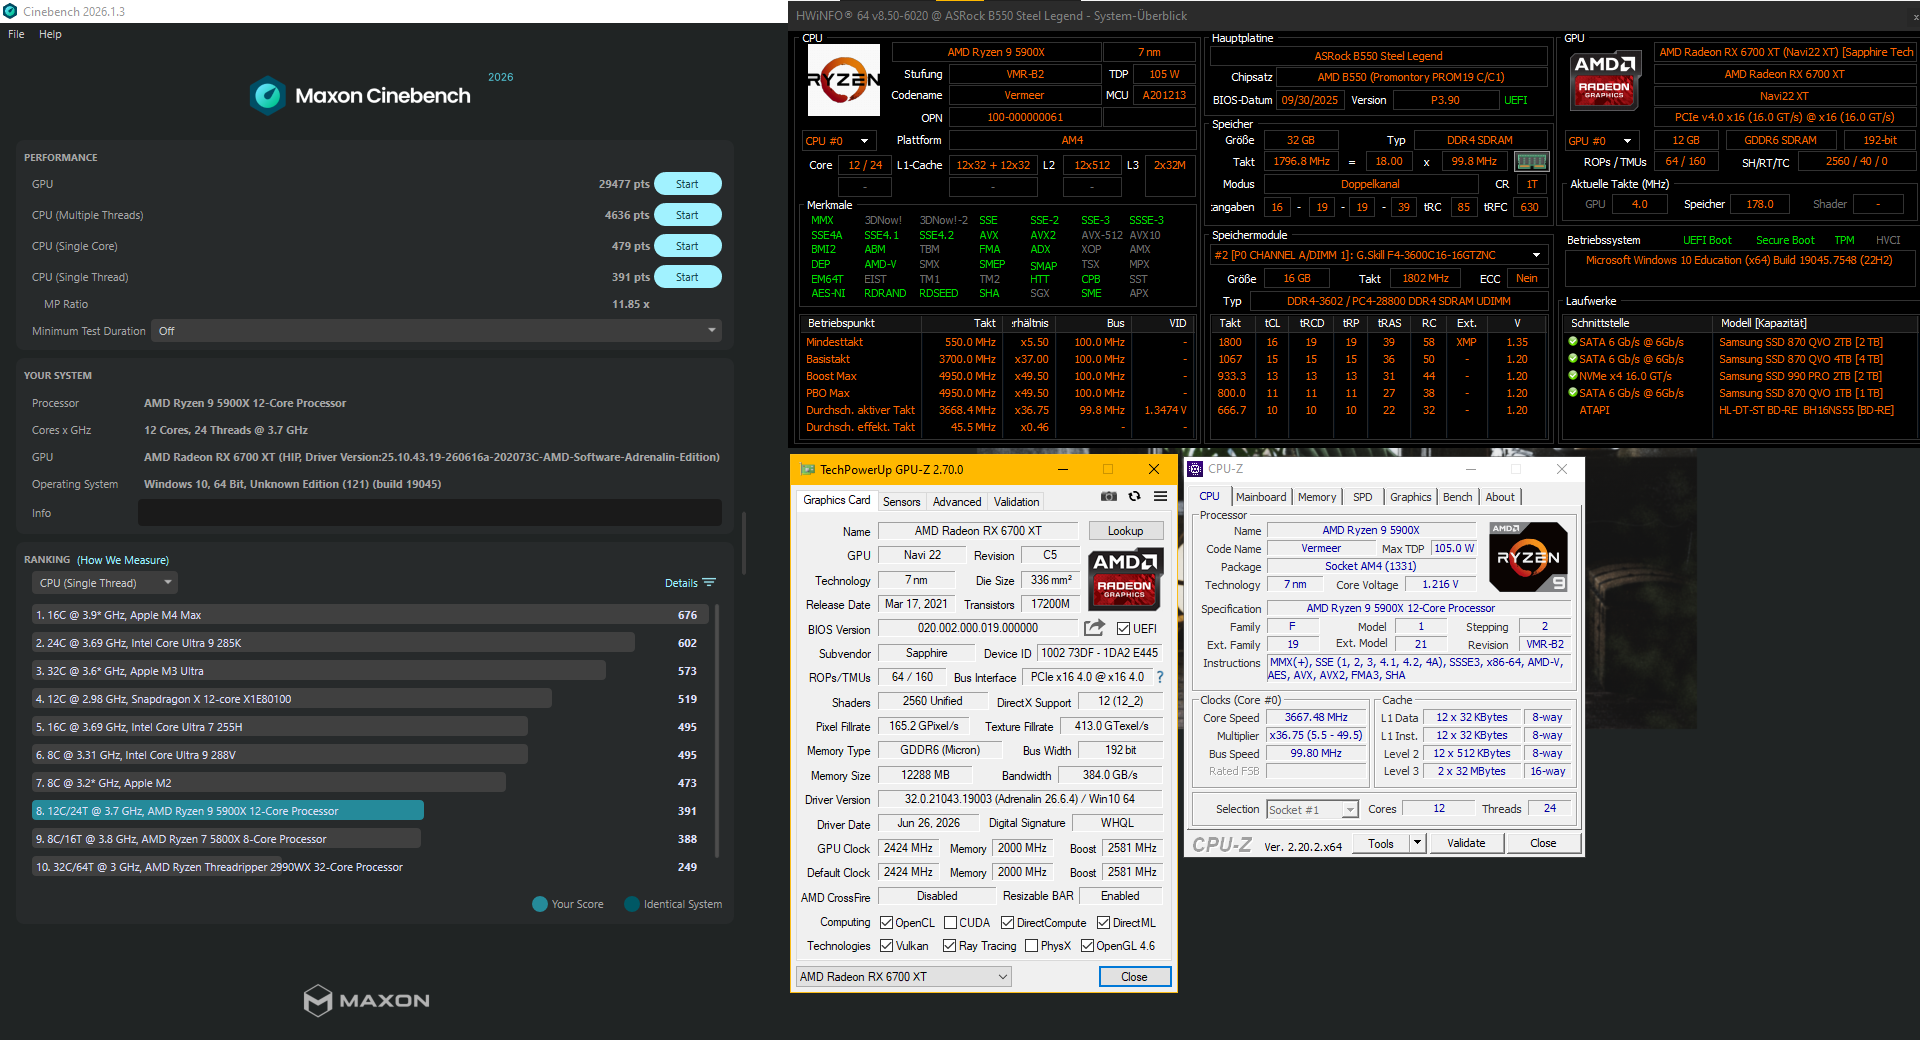The image size is (1920, 1040).
Task: Toggle the OpenGL 4.6 checkbox
Action: coord(1088,946)
